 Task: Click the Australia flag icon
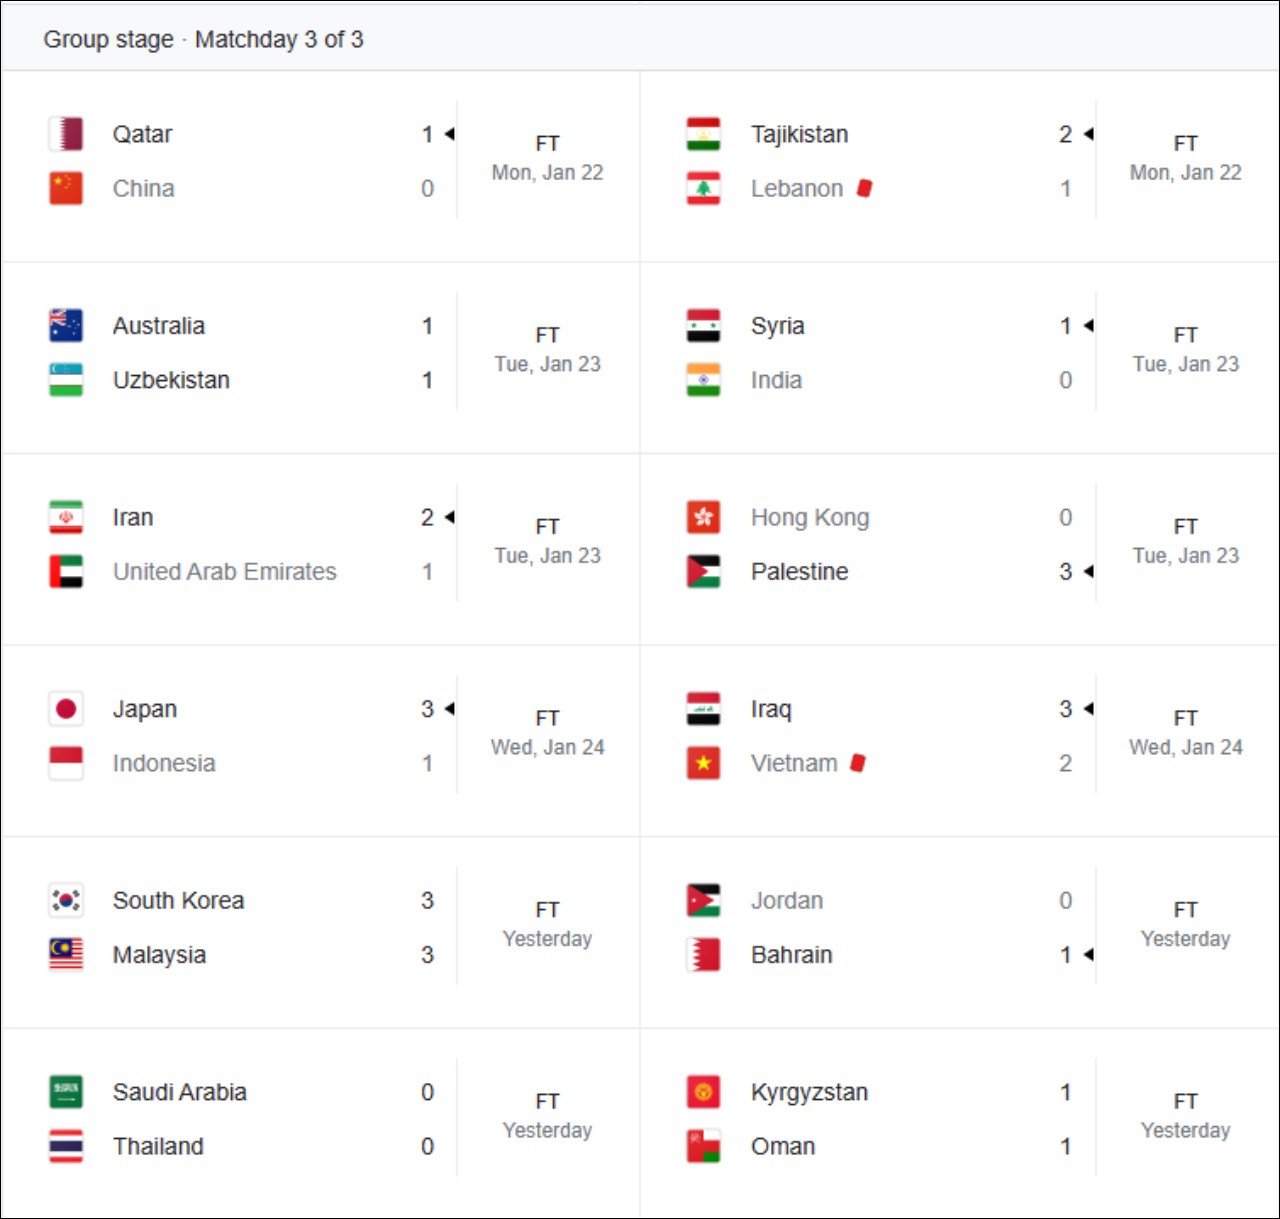(x=66, y=326)
